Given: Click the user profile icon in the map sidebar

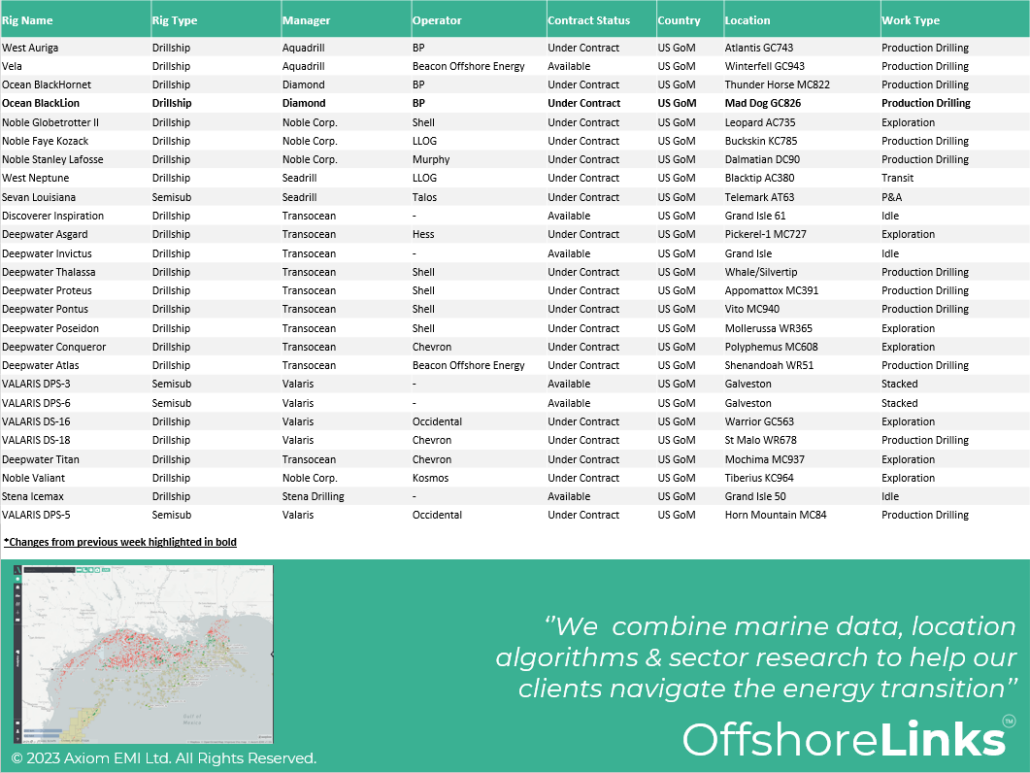Looking at the screenshot, I should pos(18,731).
